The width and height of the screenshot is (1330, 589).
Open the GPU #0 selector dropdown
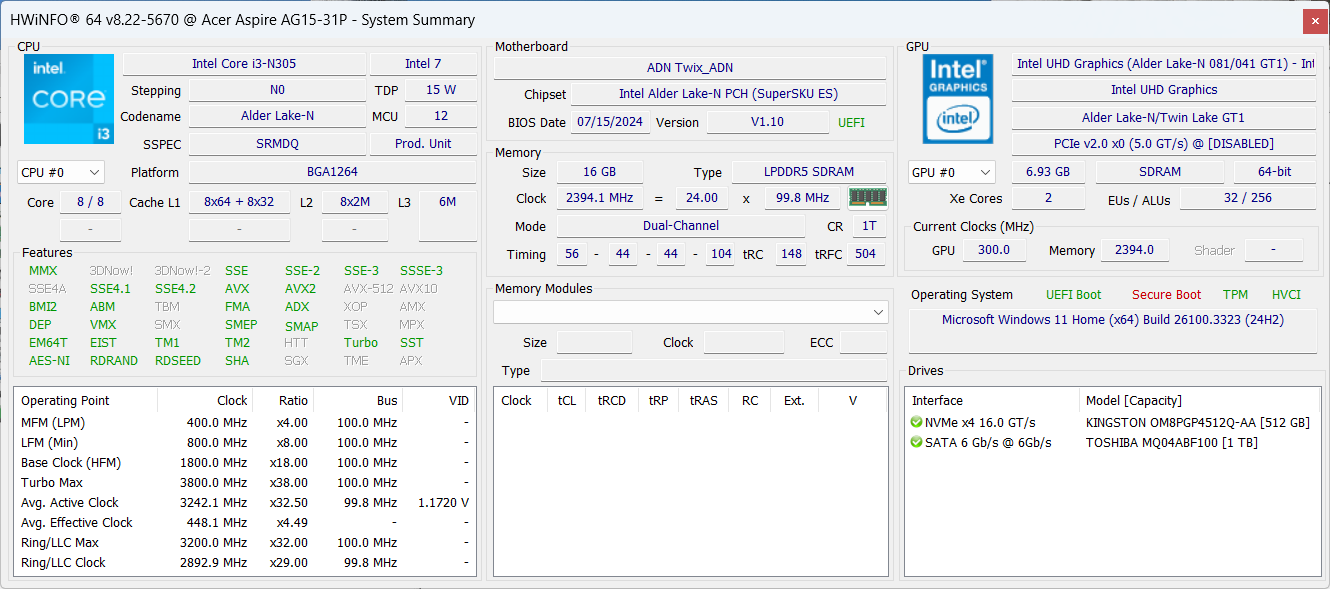952,172
